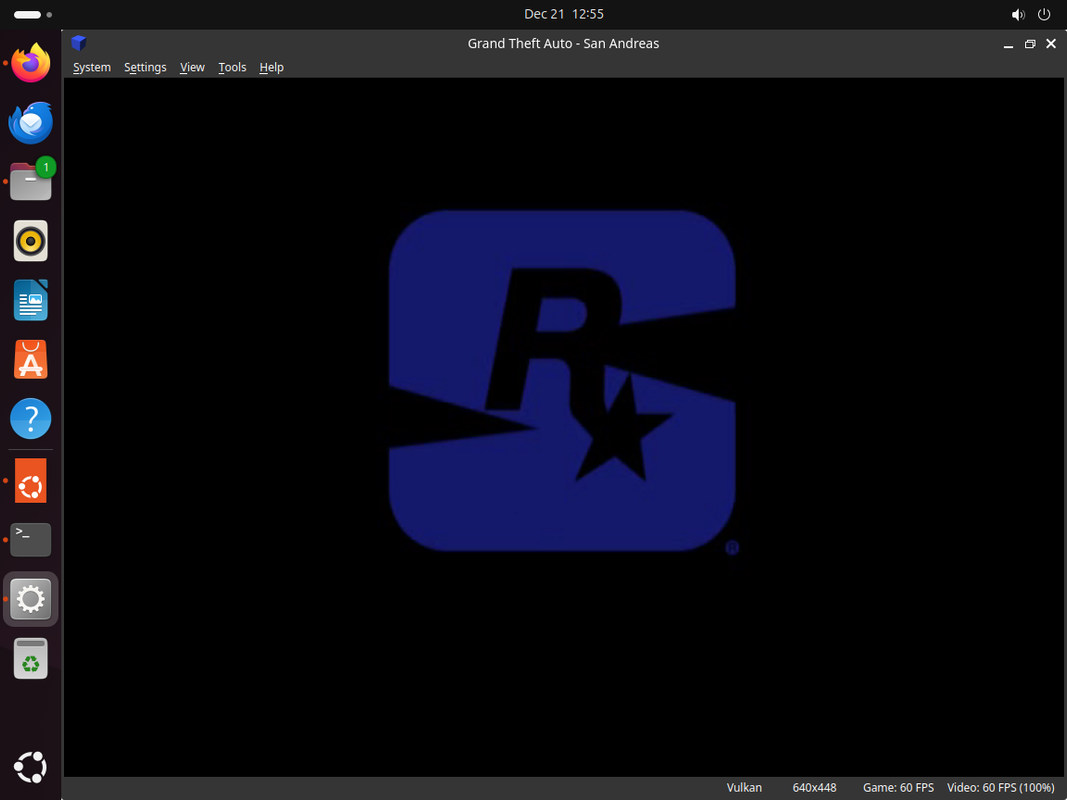The width and height of the screenshot is (1067, 800).
Task: Open the Terminal from the dock
Action: (31, 539)
